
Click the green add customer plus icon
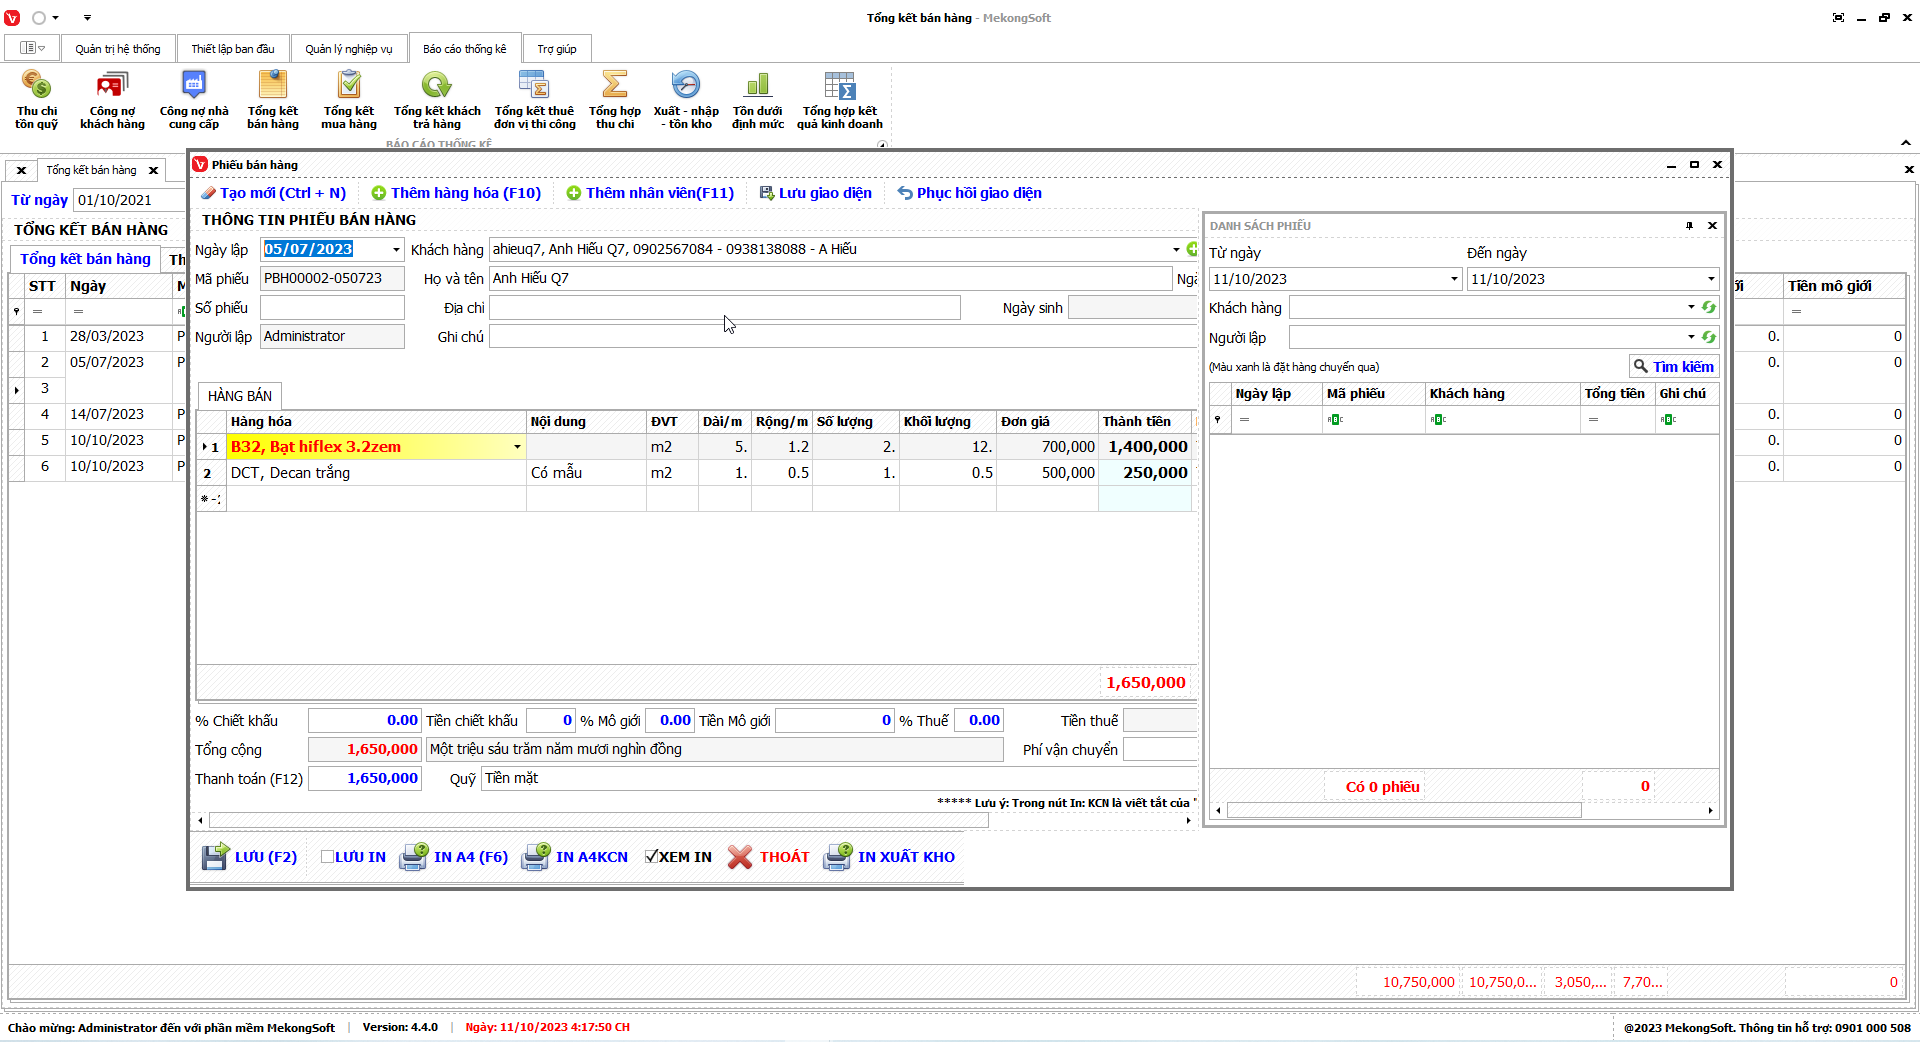click(x=1191, y=249)
